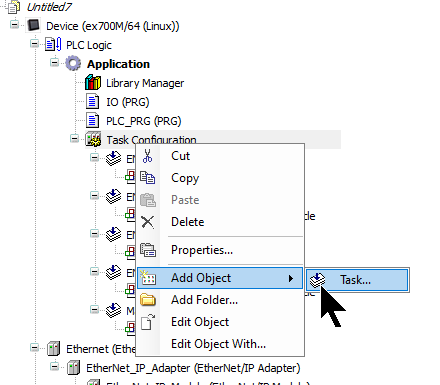Choose Delete from the context menu
This screenshot has width=440, height=385.
click(x=220, y=222)
